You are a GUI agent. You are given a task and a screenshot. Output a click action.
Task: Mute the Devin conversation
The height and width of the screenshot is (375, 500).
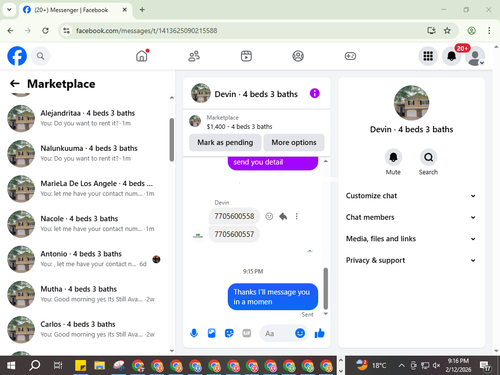coord(393,157)
